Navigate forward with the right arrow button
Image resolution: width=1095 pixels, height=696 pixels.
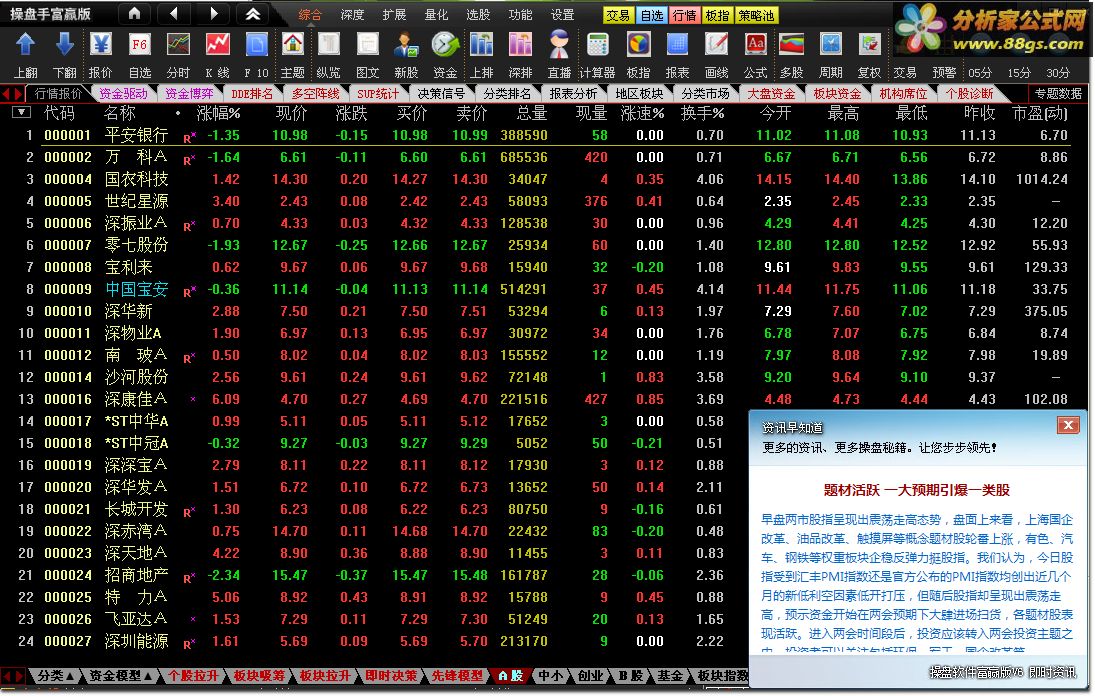click(x=214, y=13)
